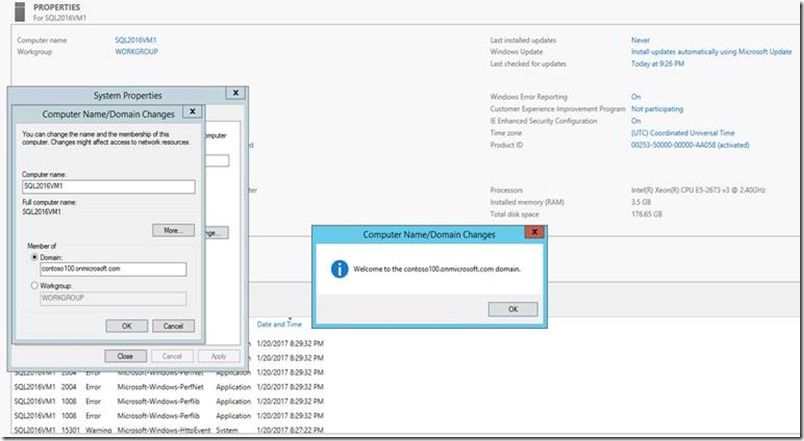
Task: Select event row 2004 Error Microsoft-Windows-PerfNet
Action: pos(169,387)
